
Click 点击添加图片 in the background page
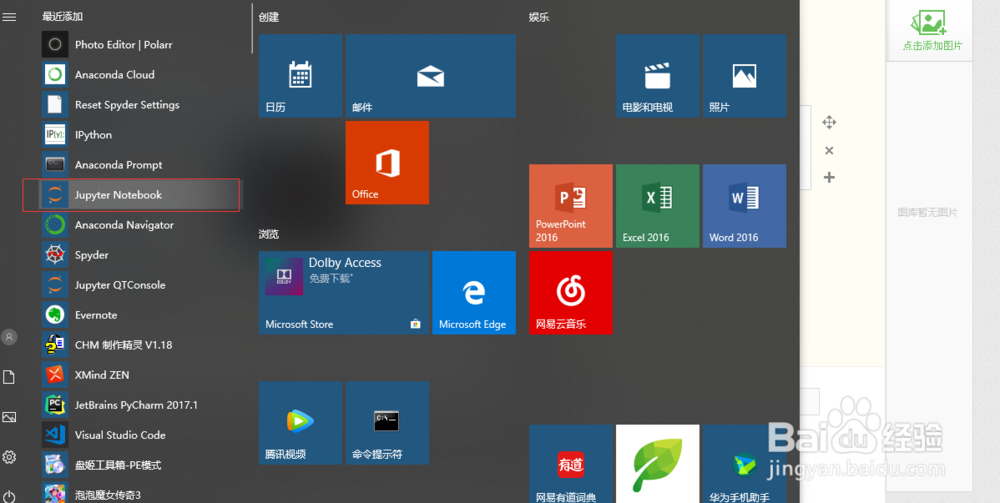[932, 31]
